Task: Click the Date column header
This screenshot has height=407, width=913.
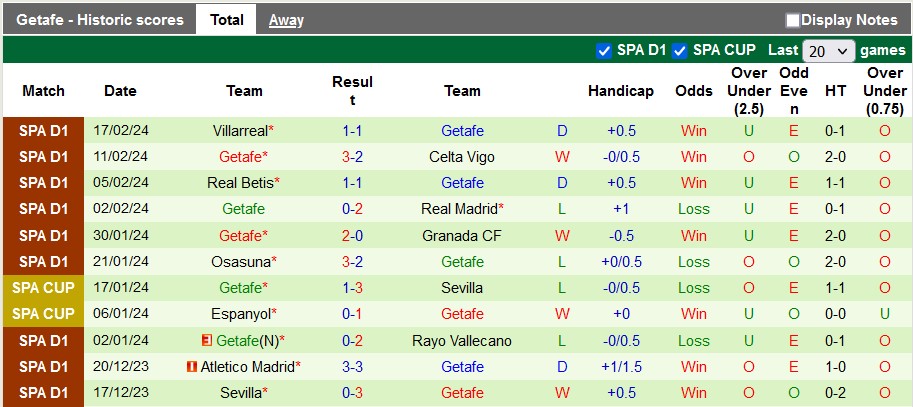Action: point(120,91)
